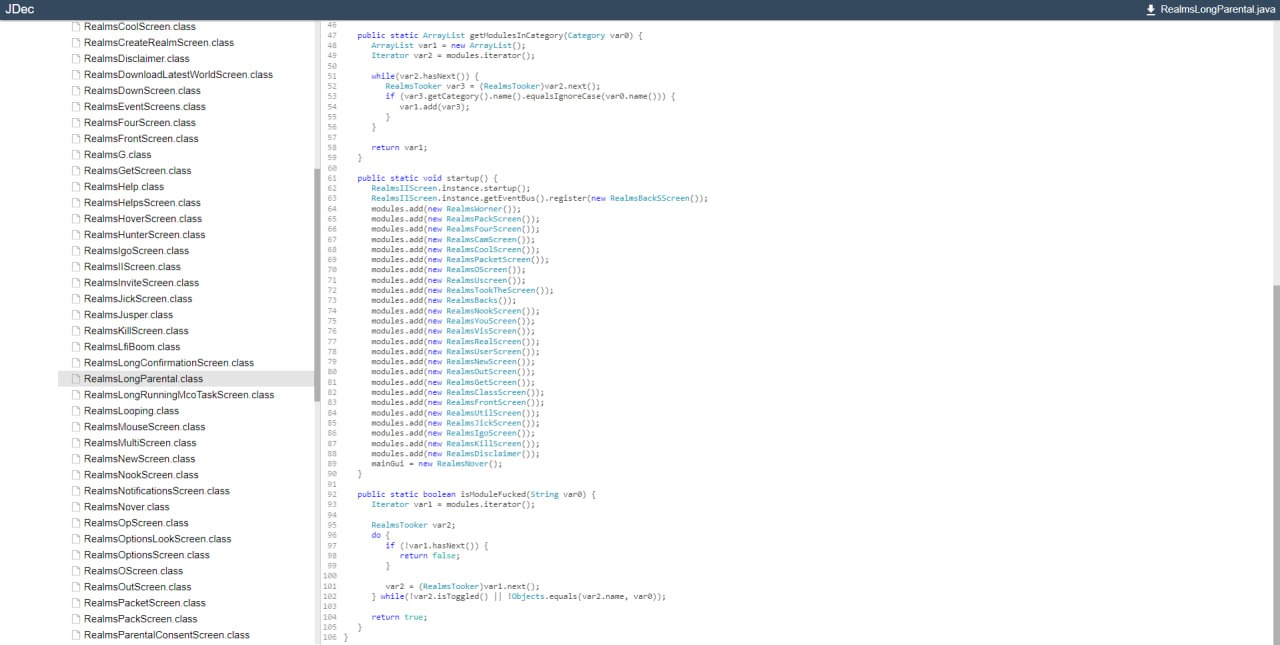Click "RealmsYouScreen" in the code
Viewport: 1280px width, 645px height.
(x=481, y=321)
